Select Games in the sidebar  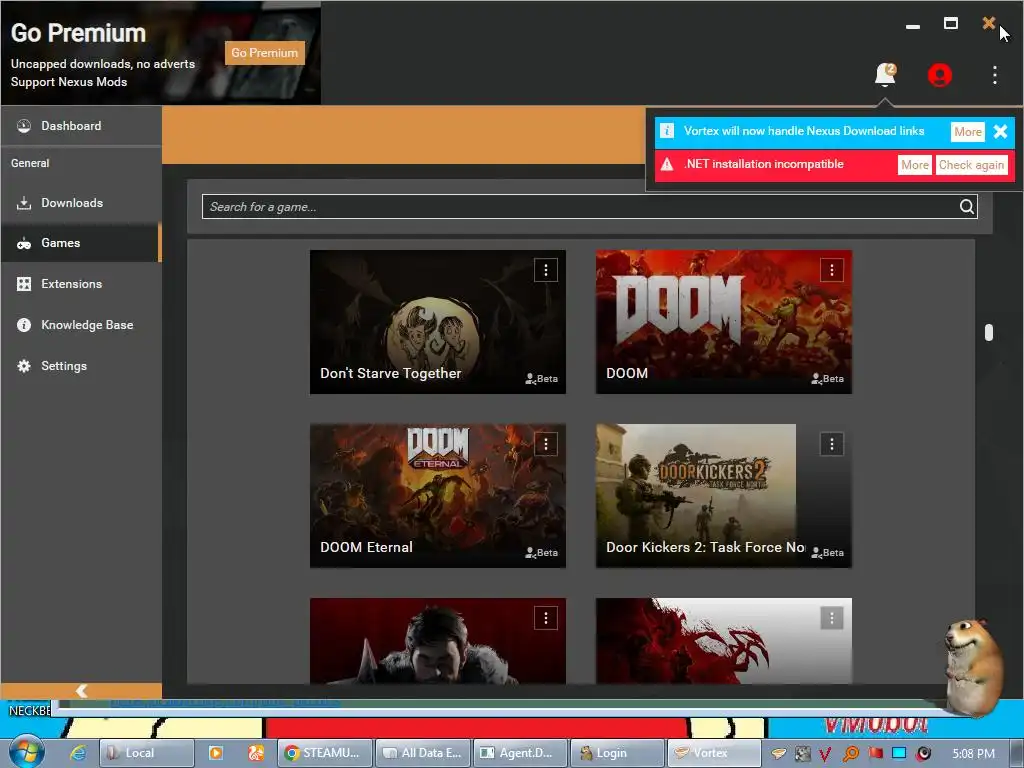81,243
